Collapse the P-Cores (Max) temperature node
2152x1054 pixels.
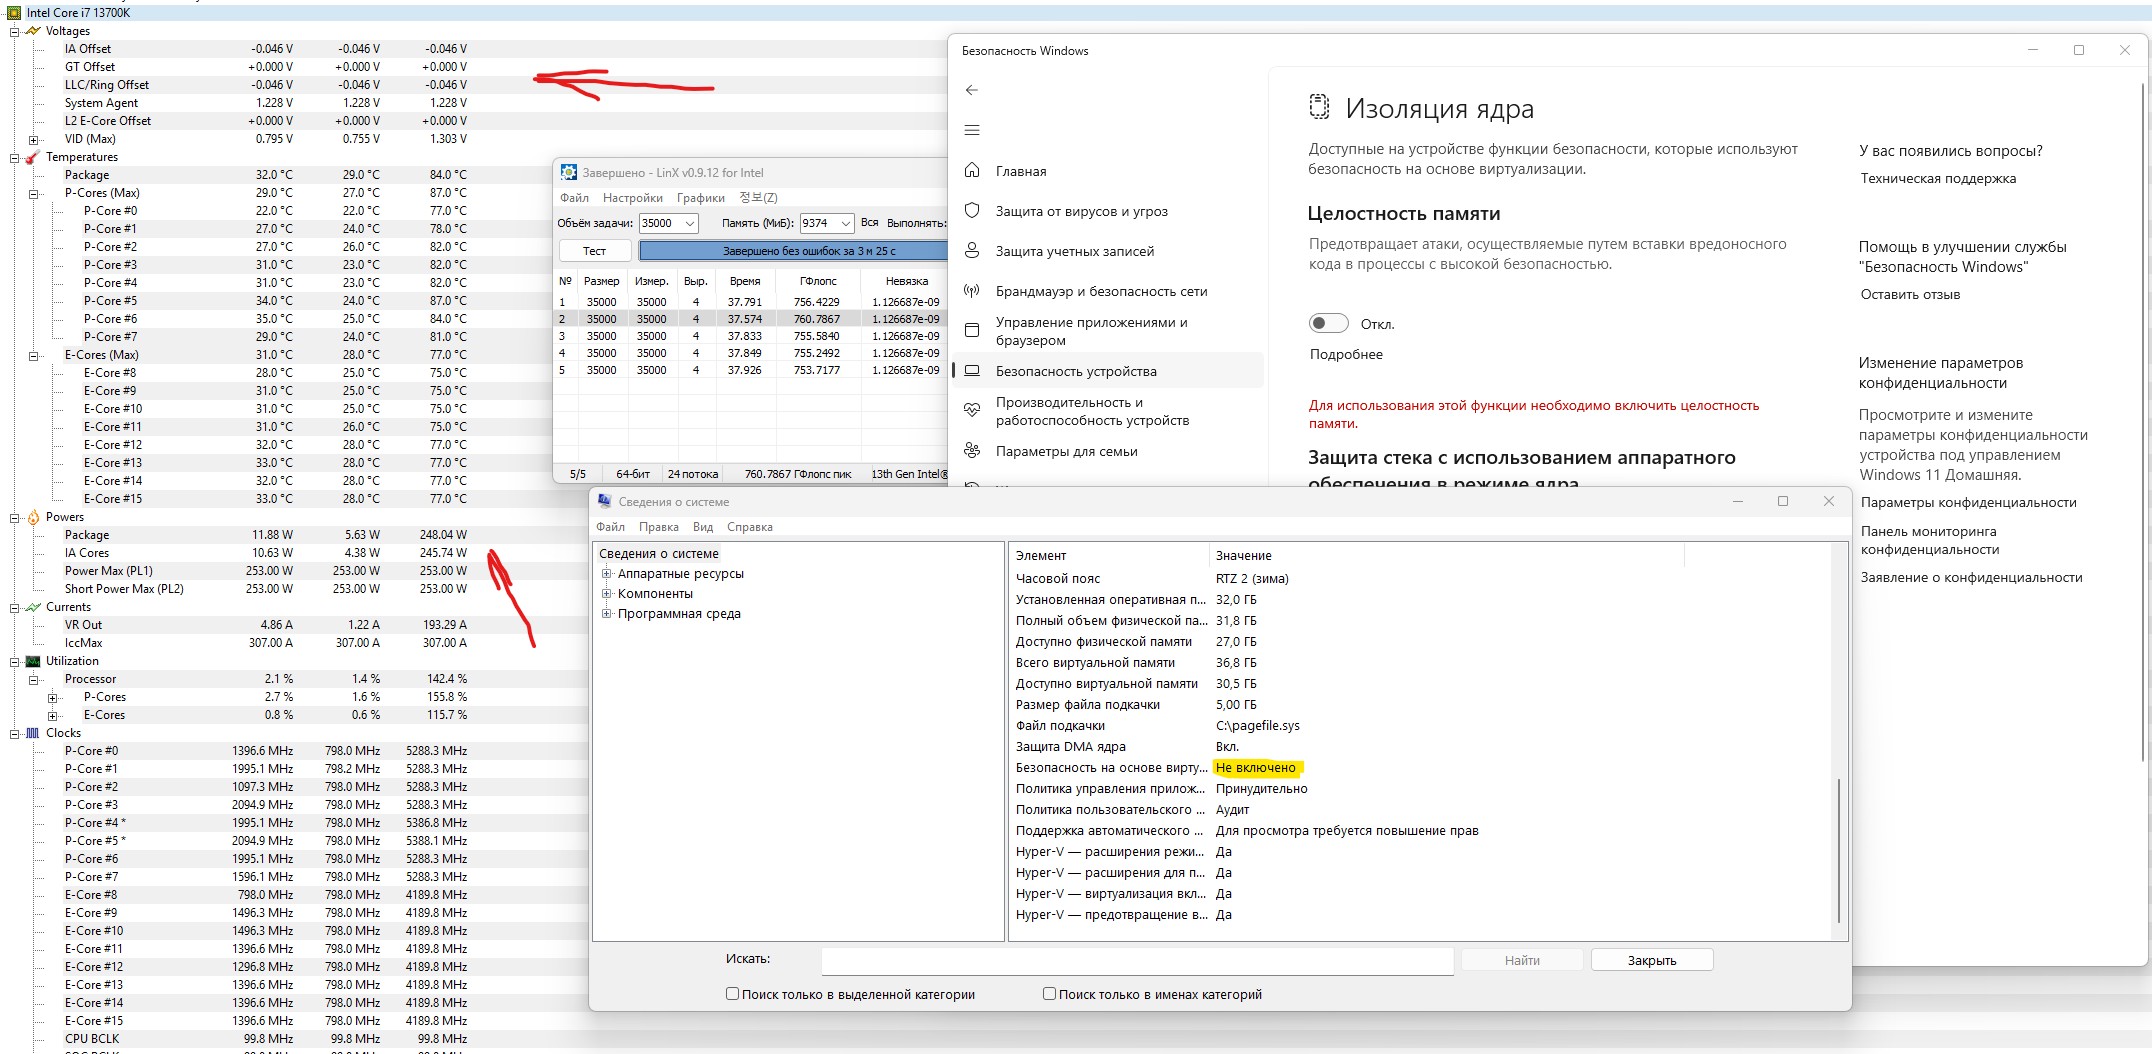click(33, 193)
